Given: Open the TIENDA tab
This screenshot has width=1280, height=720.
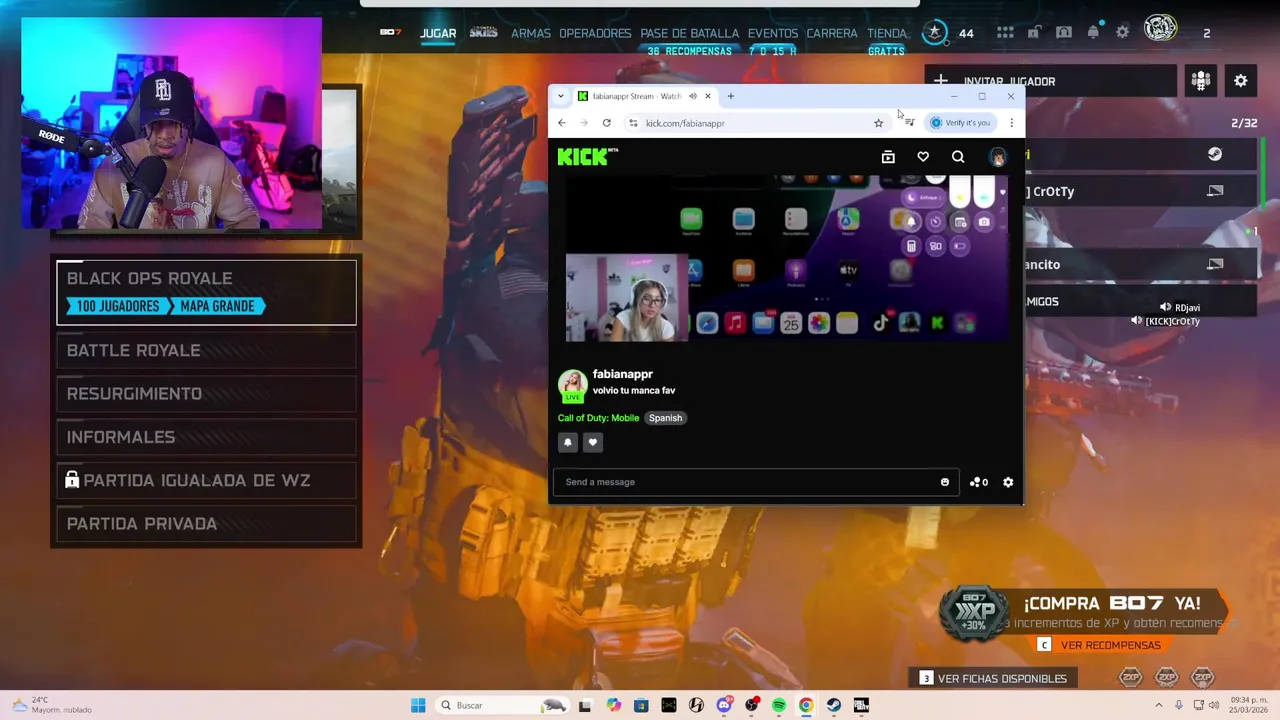Looking at the screenshot, I should (887, 33).
